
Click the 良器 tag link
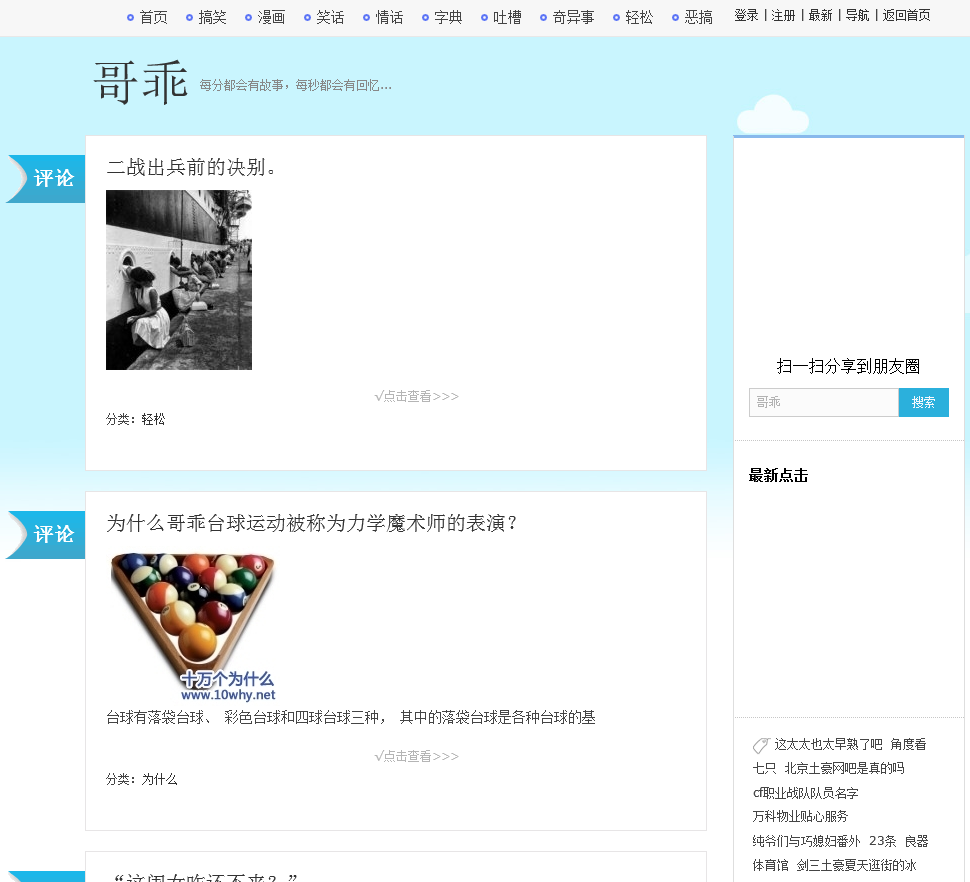[x=917, y=841]
